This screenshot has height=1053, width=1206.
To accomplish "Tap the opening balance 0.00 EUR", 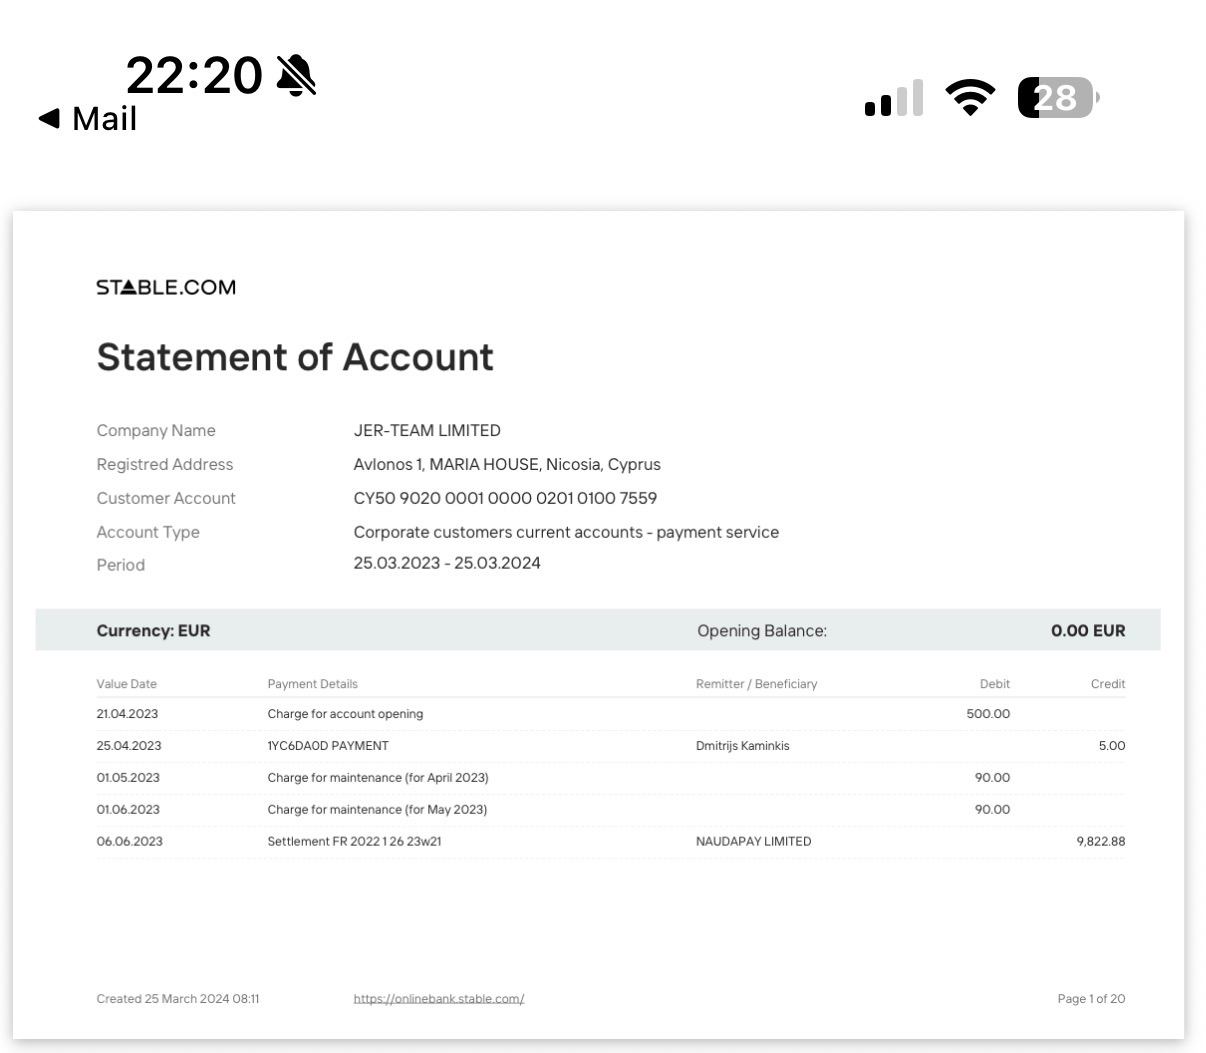I will (x=1088, y=631).
